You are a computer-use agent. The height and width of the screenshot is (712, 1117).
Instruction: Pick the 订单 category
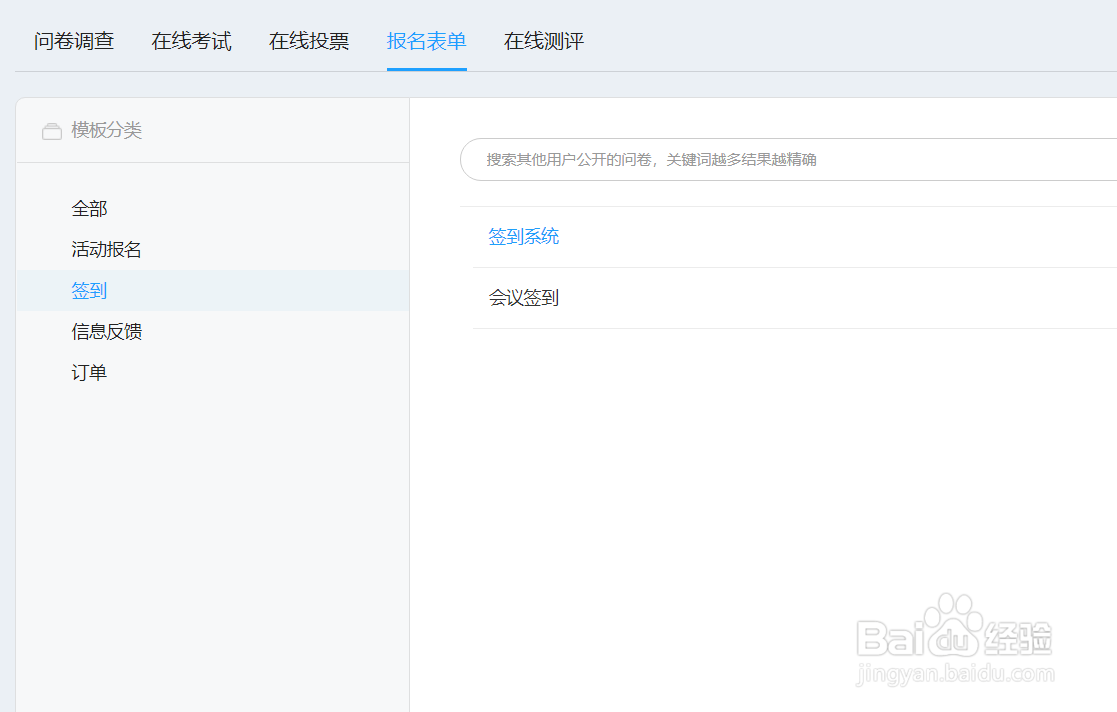click(x=89, y=373)
